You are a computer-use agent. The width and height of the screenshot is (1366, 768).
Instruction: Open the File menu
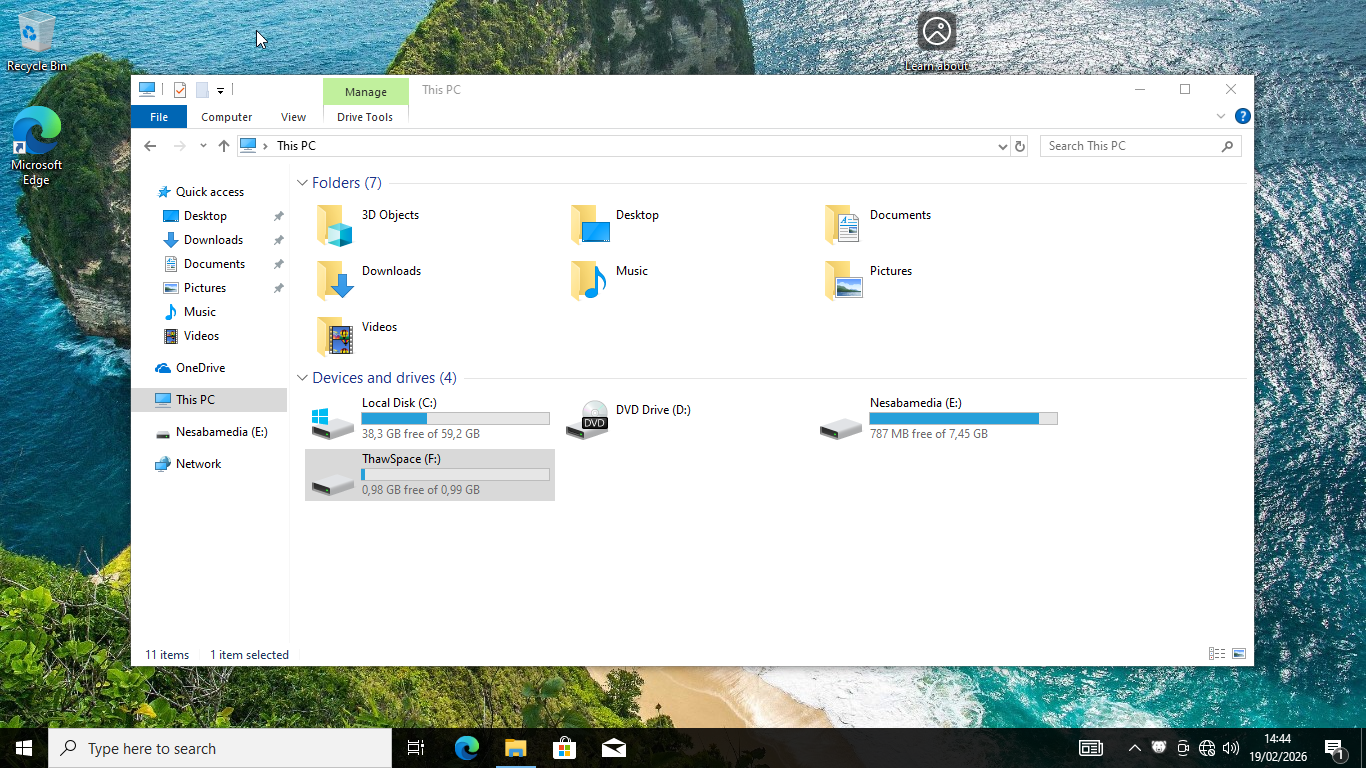(159, 117)
